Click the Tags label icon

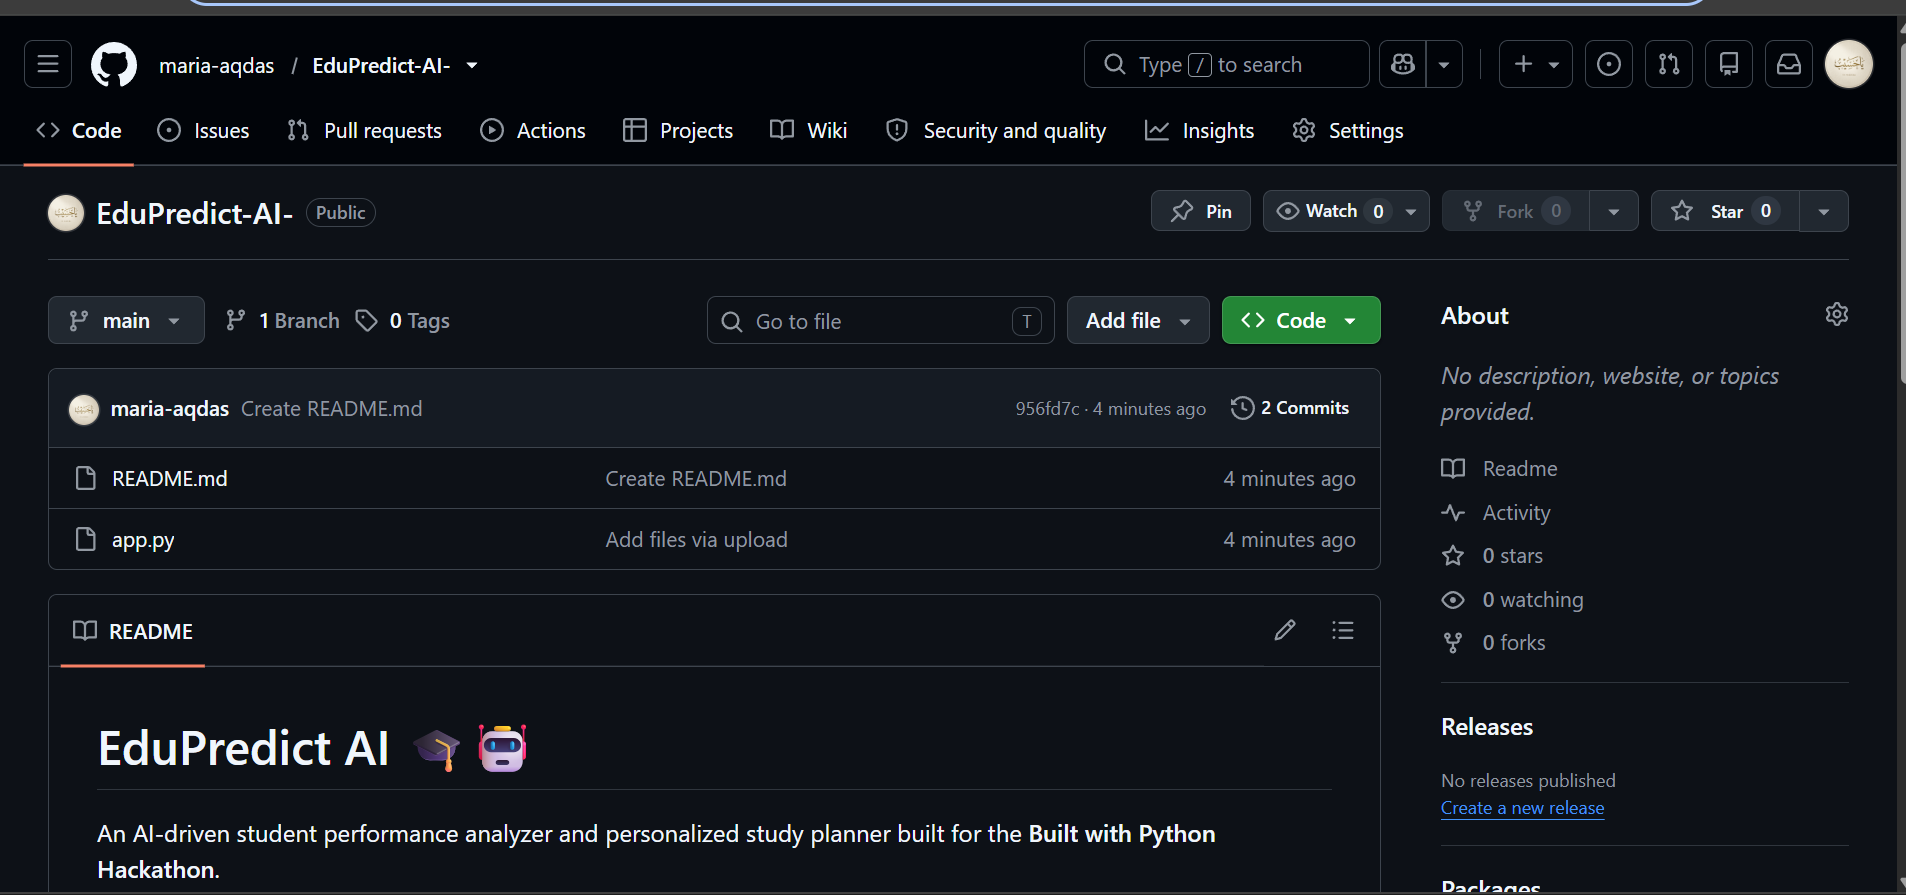click(367, 320)
